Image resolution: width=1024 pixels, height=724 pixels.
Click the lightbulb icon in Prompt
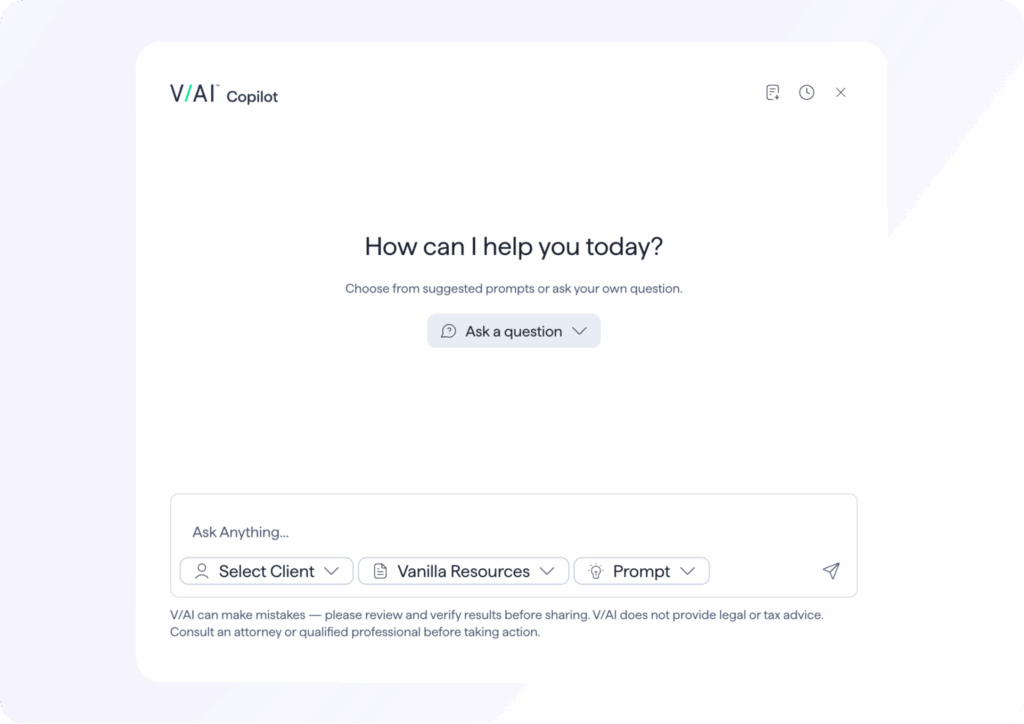[596, 571]
